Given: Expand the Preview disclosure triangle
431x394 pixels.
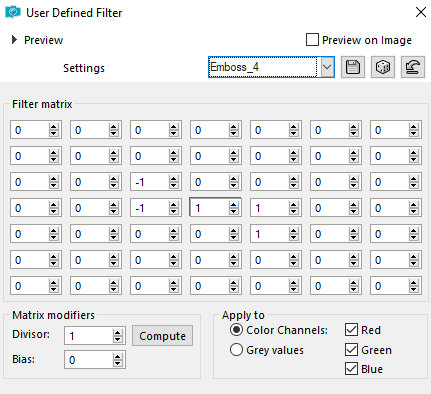Looking at the screenshot, I should tap(14, 40).
